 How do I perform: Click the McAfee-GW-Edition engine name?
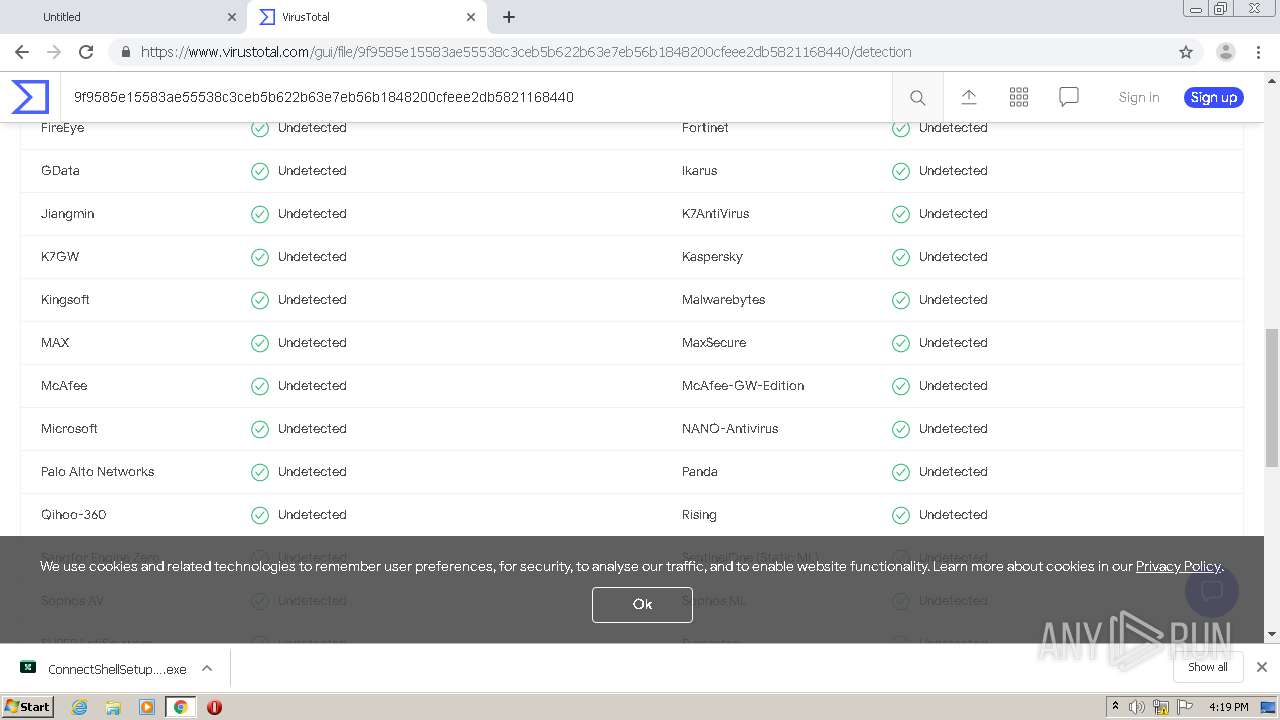[x=743, y=386]
